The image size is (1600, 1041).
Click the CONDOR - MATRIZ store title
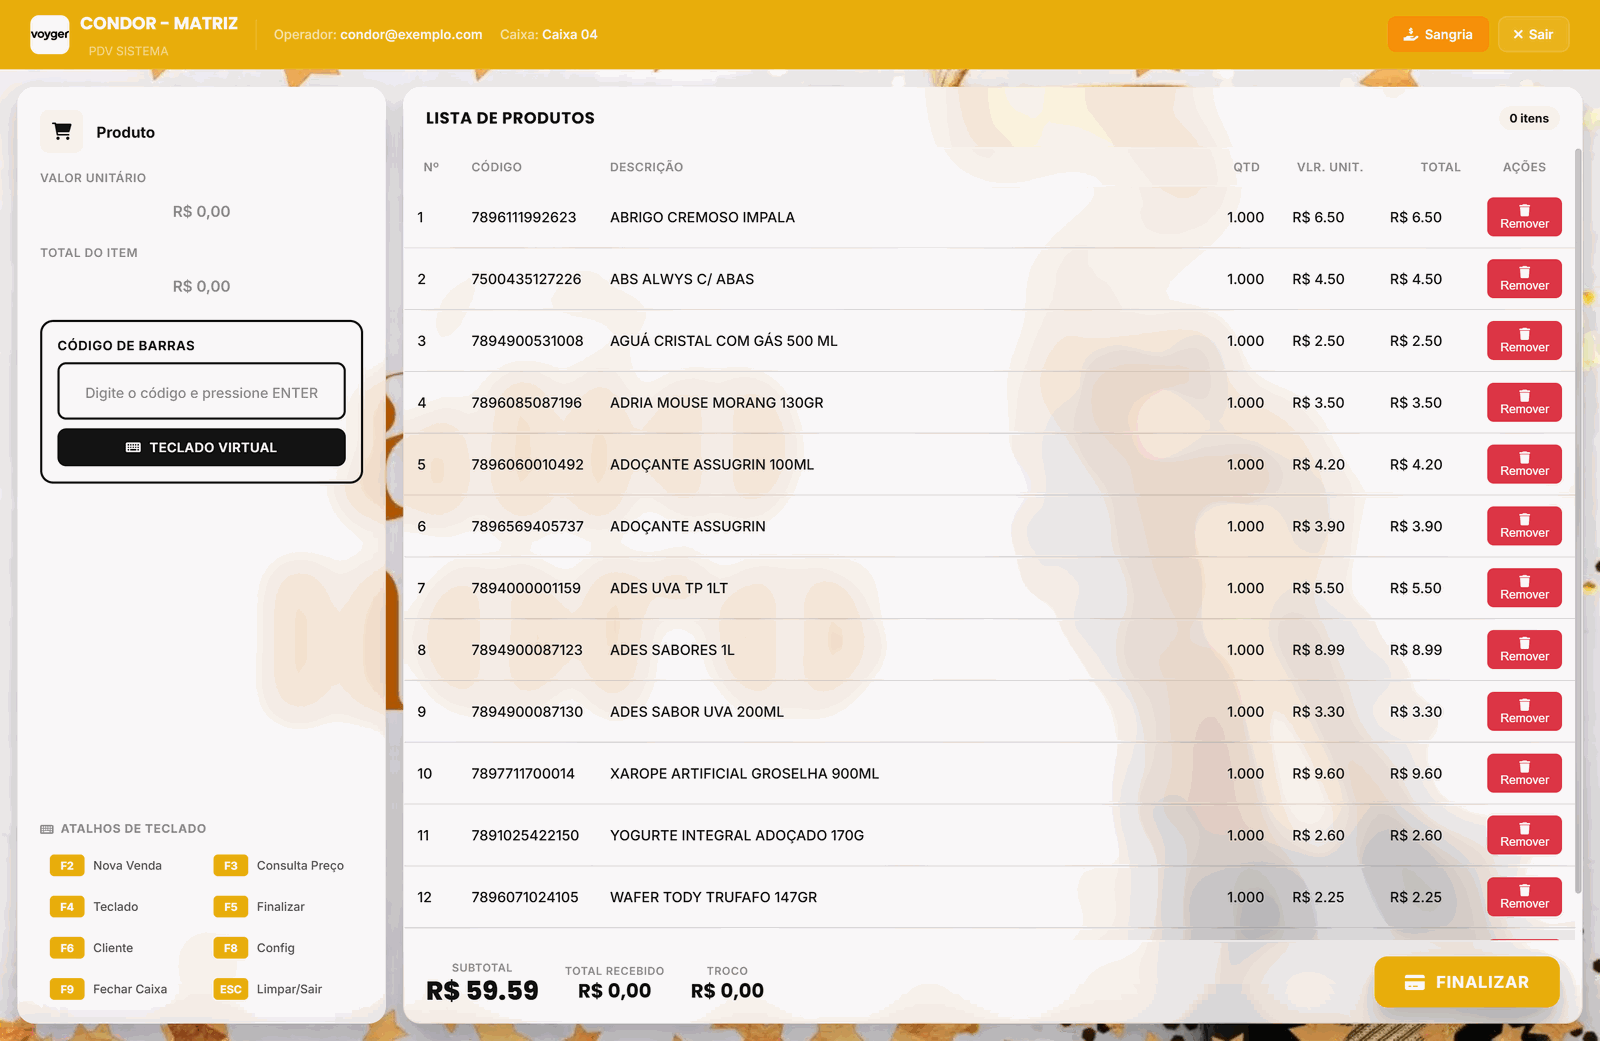pyautogui.click(x=159, y=23)
